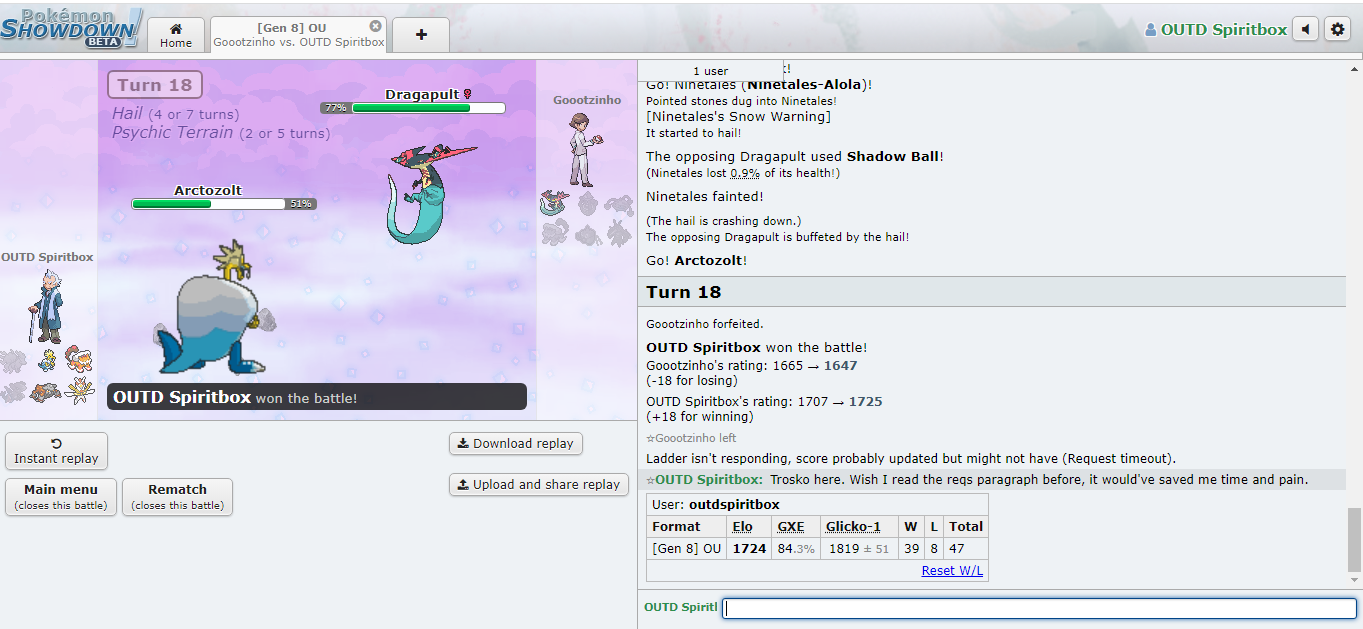Open options with the gear icon
Viewport: 1363px width, 629px height.
point(1337,29)
